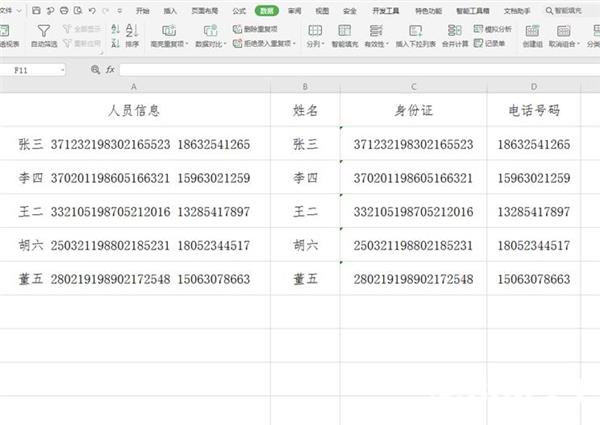This screenshot has width=600, height=425.
Task: Select cell 280219198902172548 in column C
Action: tap(413, 279)
